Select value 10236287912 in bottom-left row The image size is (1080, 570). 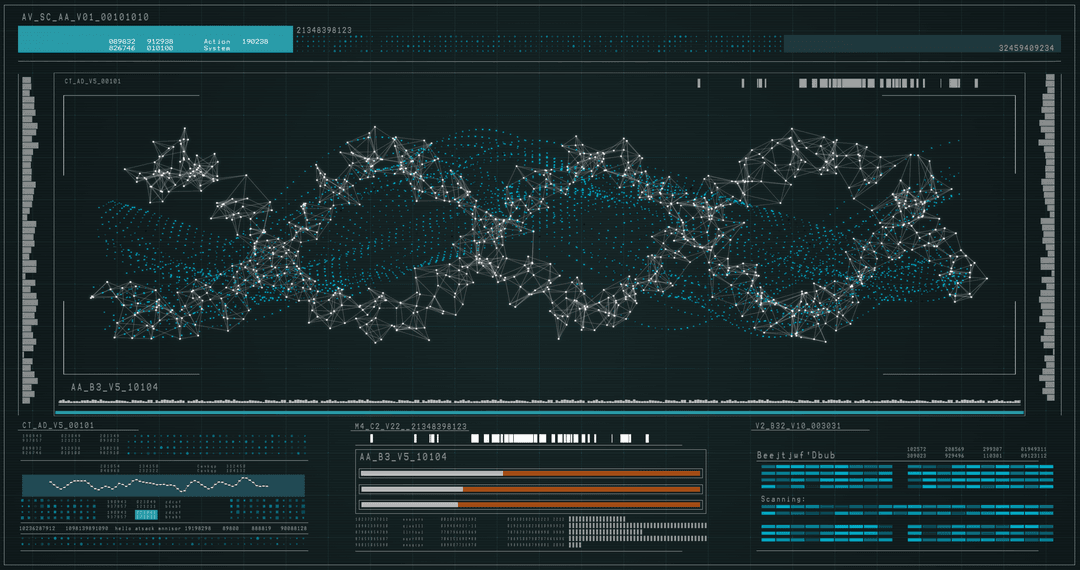tap(38, 529)
